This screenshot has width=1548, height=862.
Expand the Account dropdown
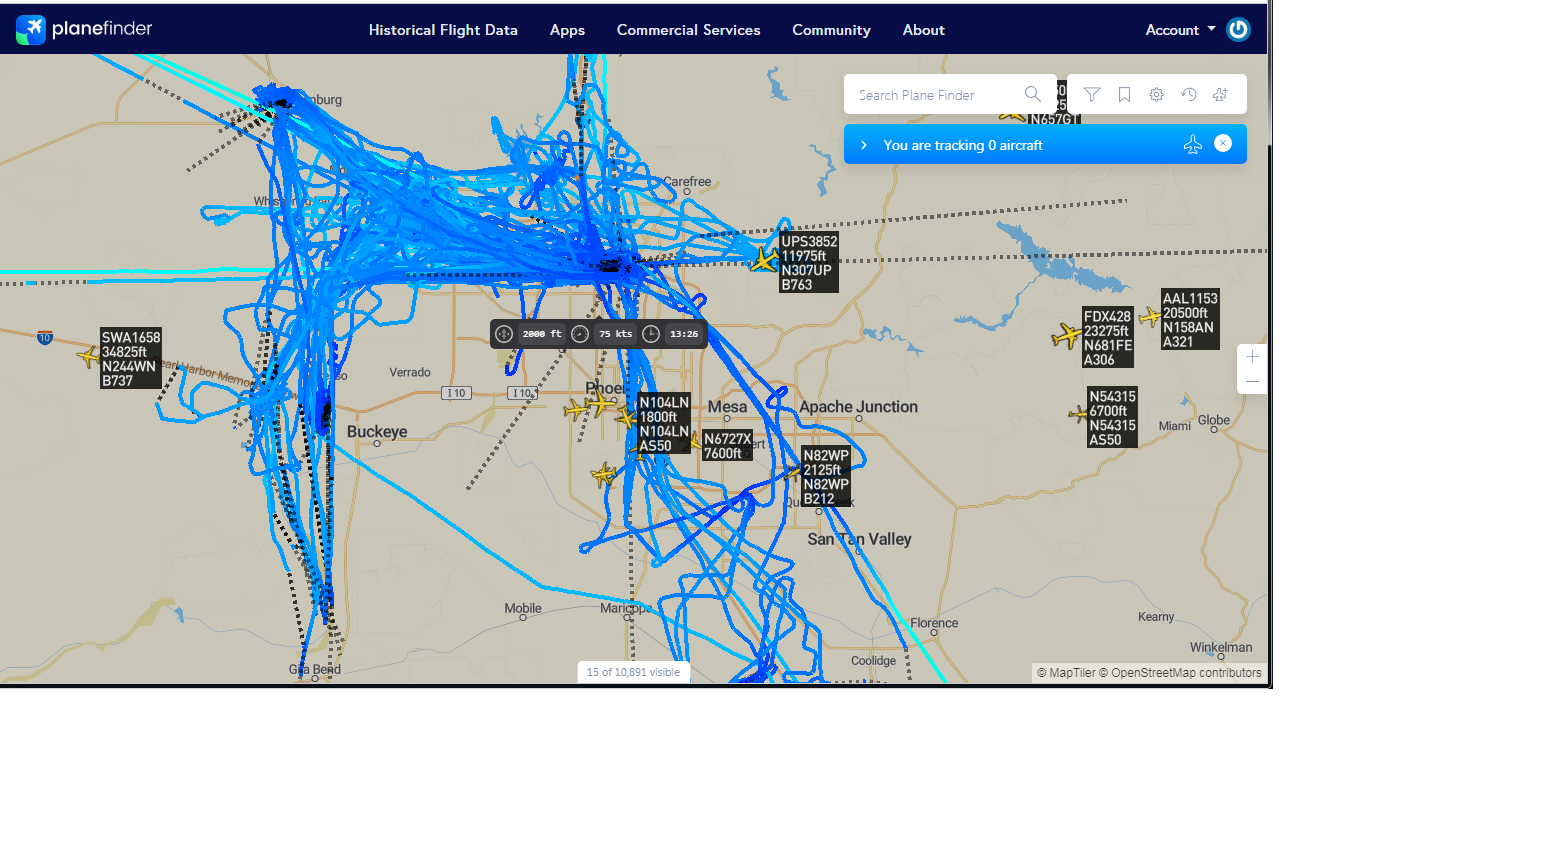click(x=1180, y=30)
